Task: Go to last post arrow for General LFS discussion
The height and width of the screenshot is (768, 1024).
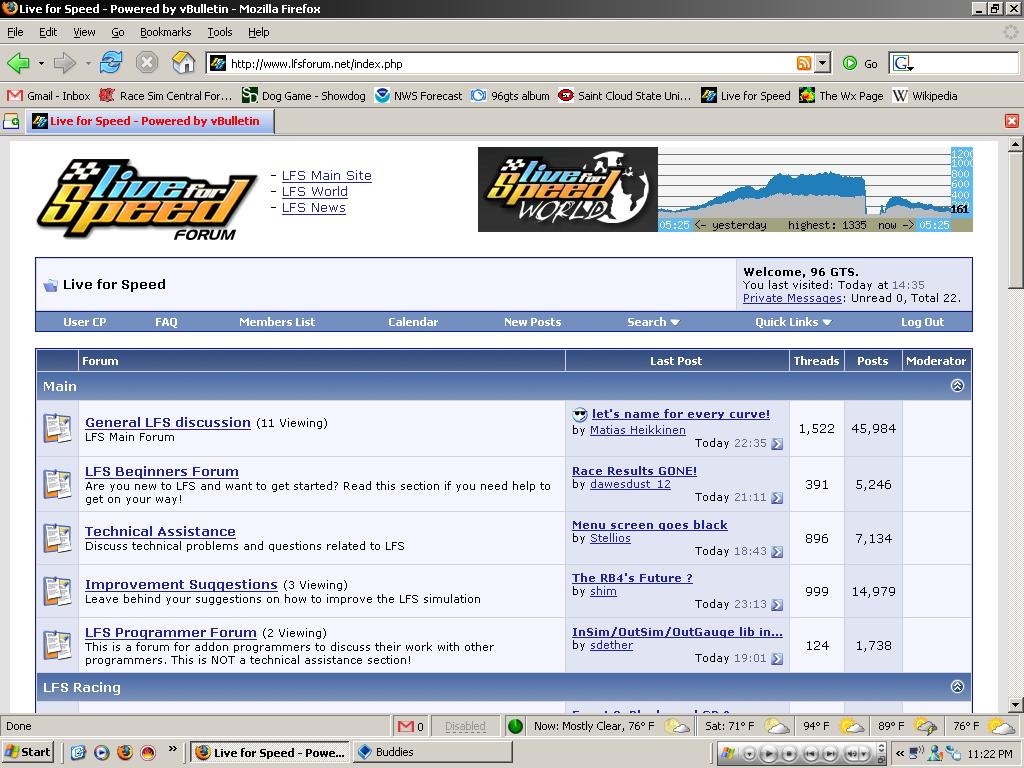Action: pyautogui.click(x=777, y=444)
